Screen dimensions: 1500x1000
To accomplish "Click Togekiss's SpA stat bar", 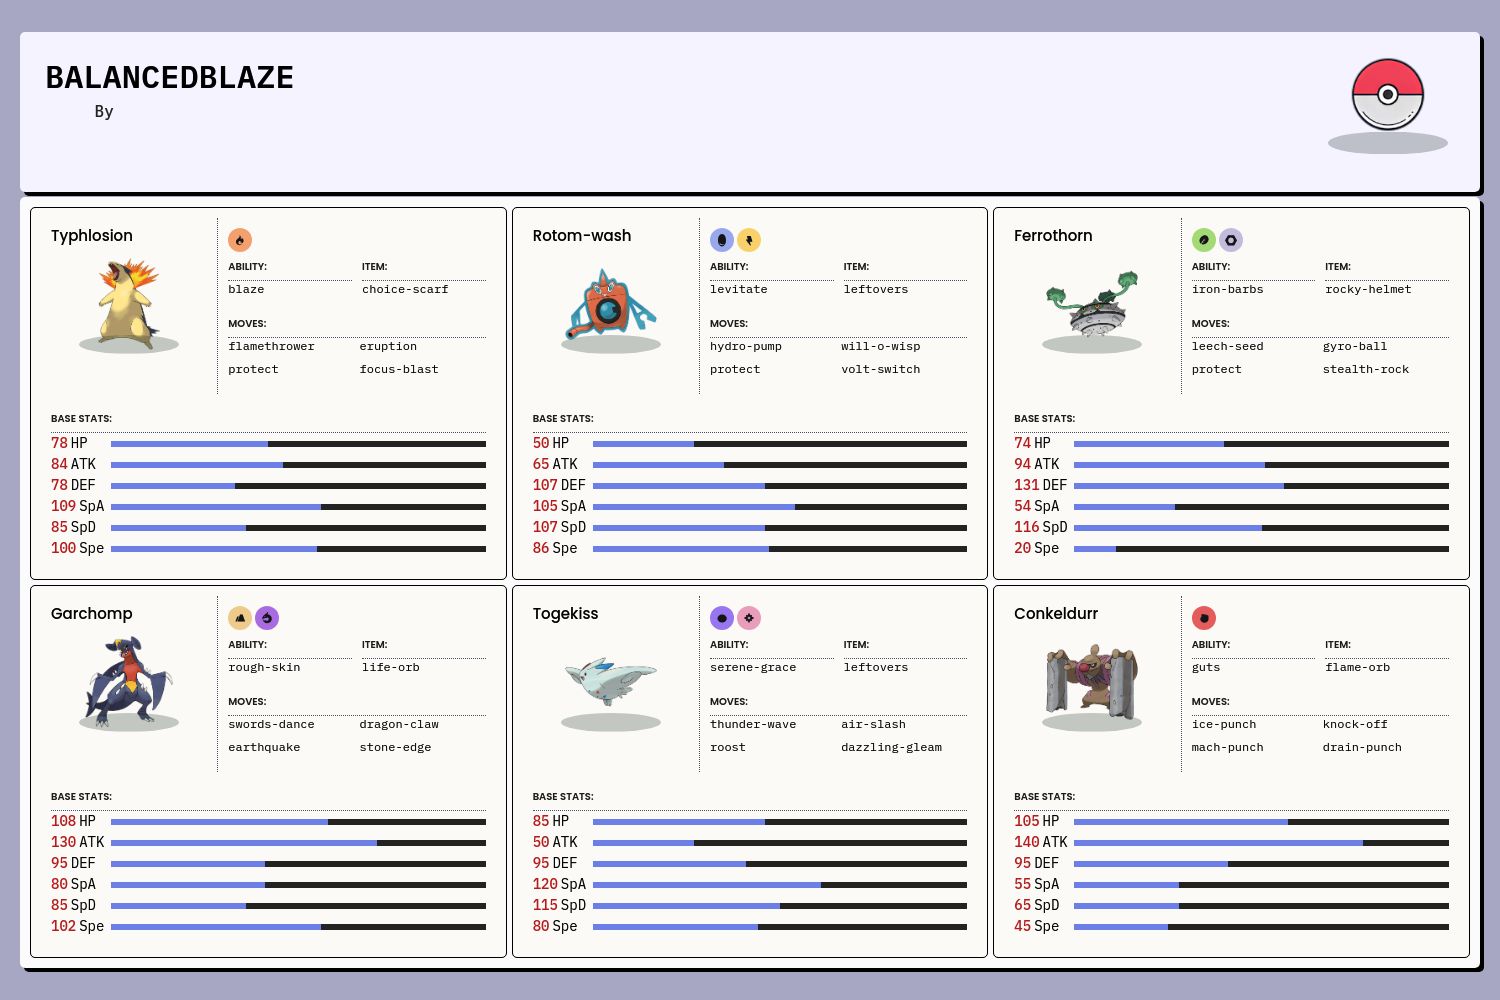I will (x=779, y=885).
